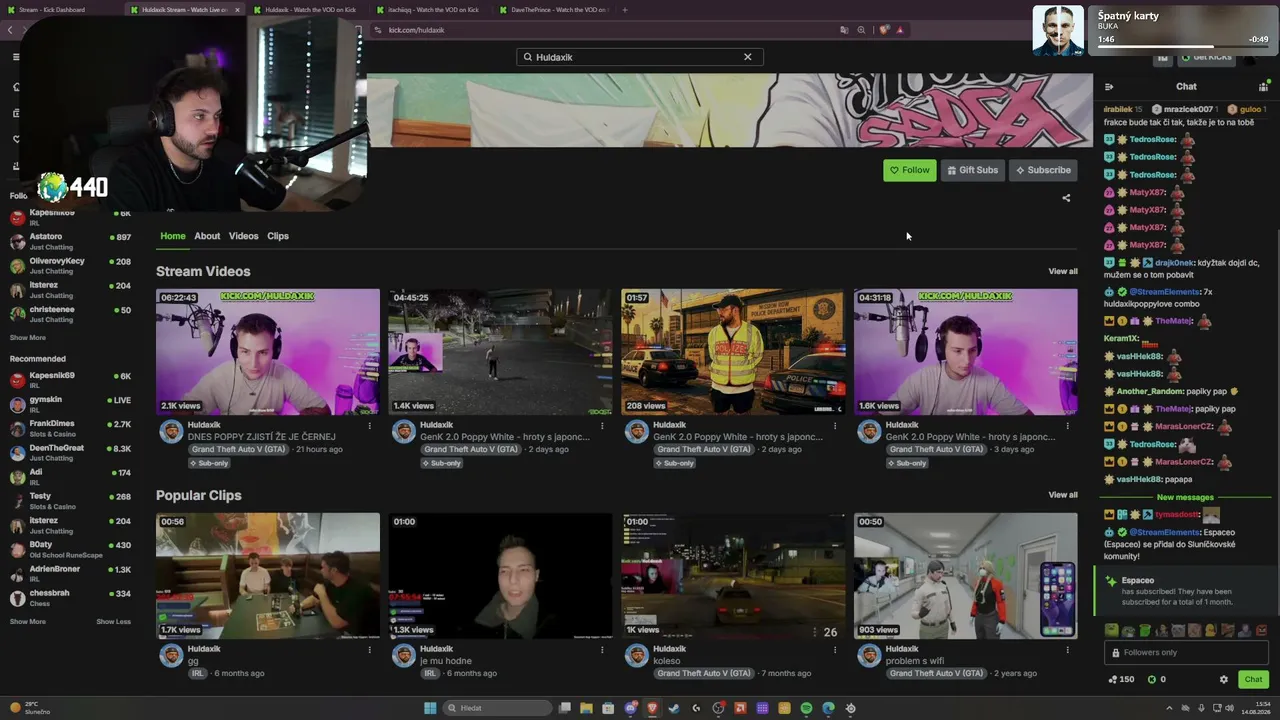Play the 'gg' popular clip

coord(268,576)
